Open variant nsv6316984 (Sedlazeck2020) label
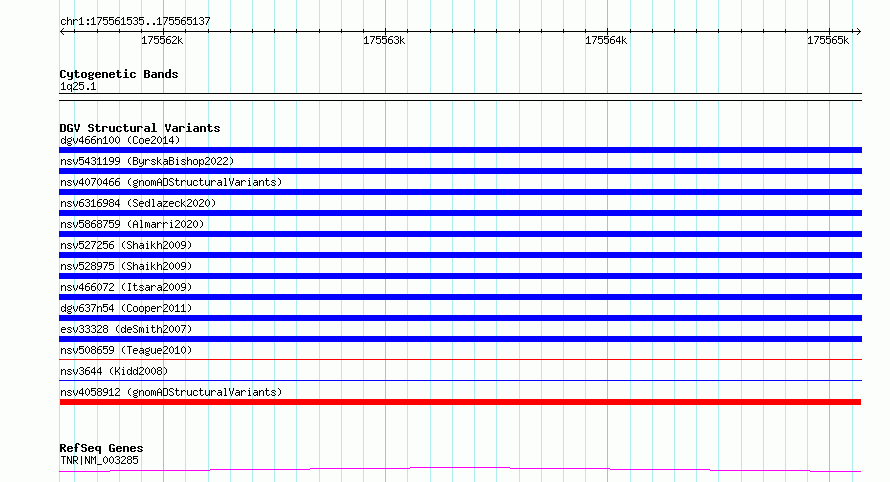Image resolution: width=890 pixels, height=482 pixels. [x=138, y=203]
